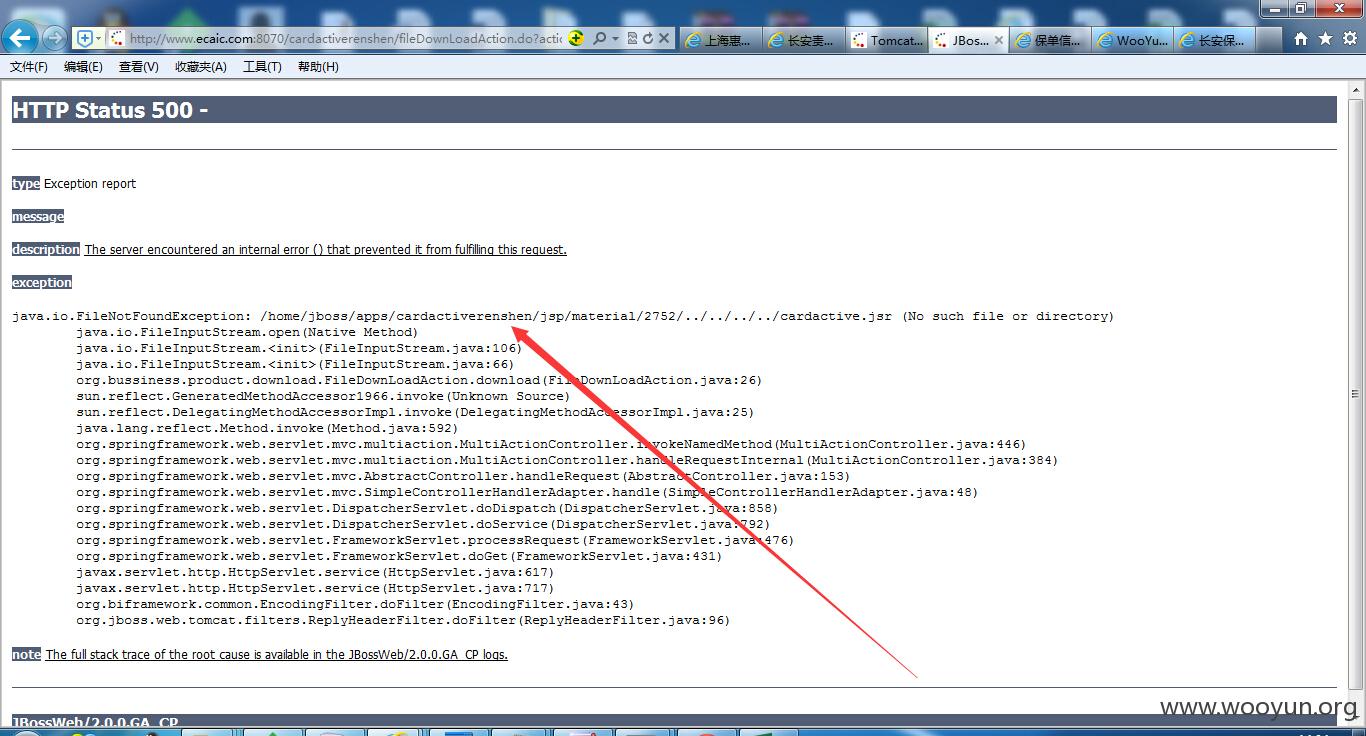Click the HttpServlet.java:717 line
Screen dimensions: 1366x736
click(x=315, y=588)
